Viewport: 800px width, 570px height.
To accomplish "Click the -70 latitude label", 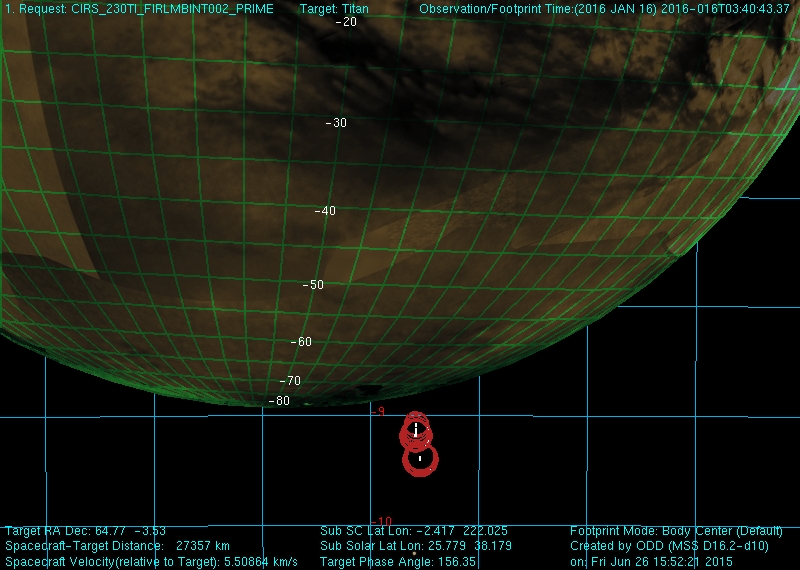I will (290, 381).
